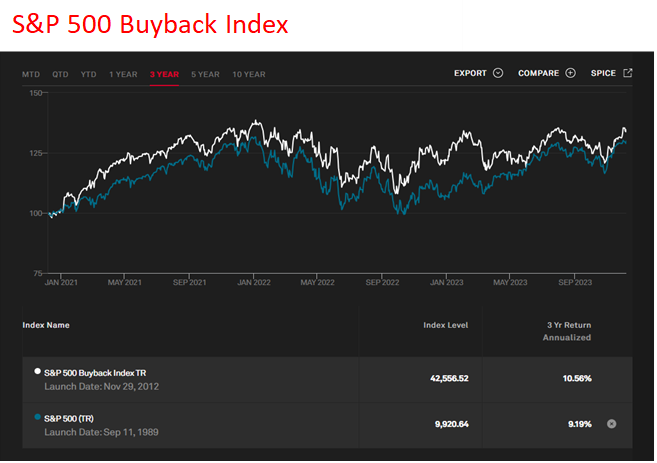Click the 3 Yr Return Annualized header

coord(566,331)
